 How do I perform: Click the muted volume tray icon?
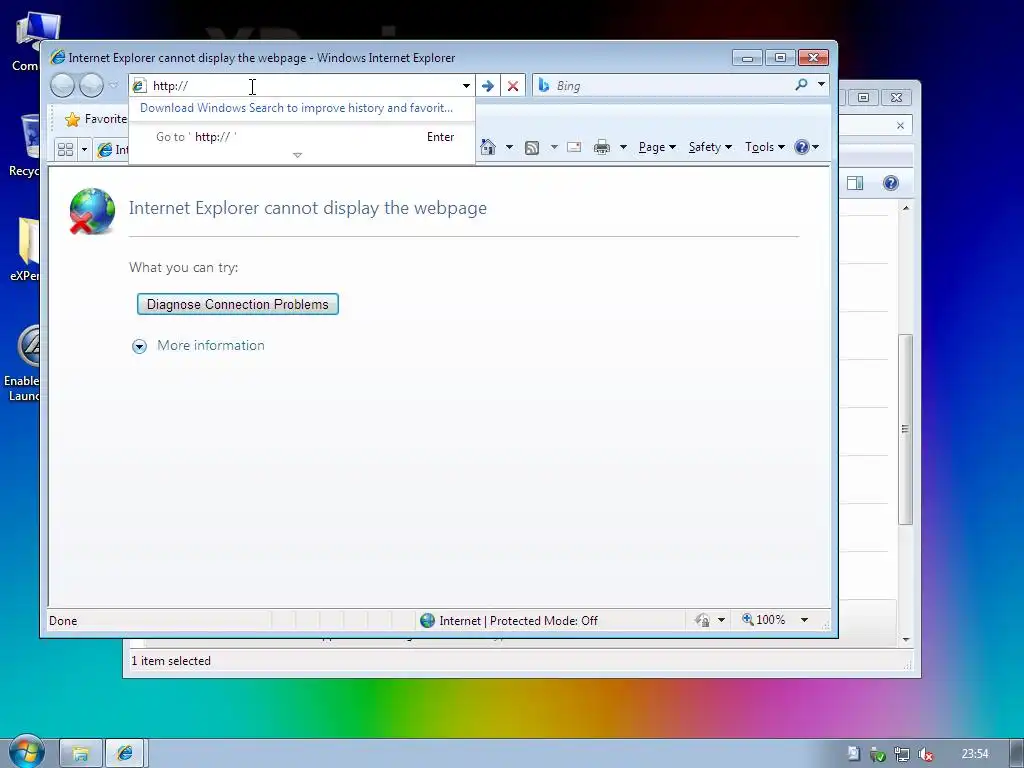click(925, 754)
